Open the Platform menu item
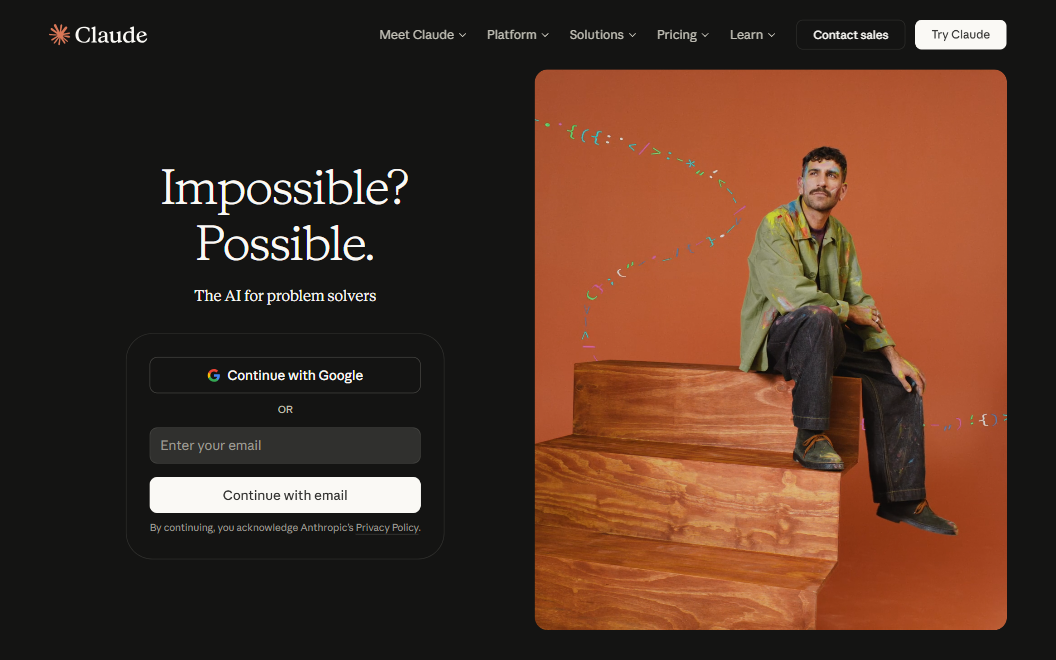 [x=517, y=34]
